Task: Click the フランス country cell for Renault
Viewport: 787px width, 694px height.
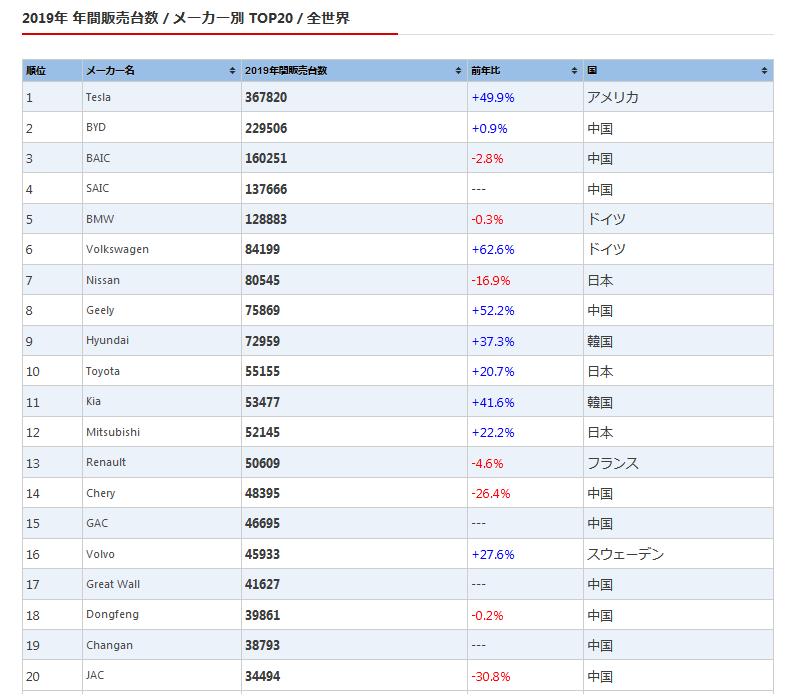Action: coord(612,463)
